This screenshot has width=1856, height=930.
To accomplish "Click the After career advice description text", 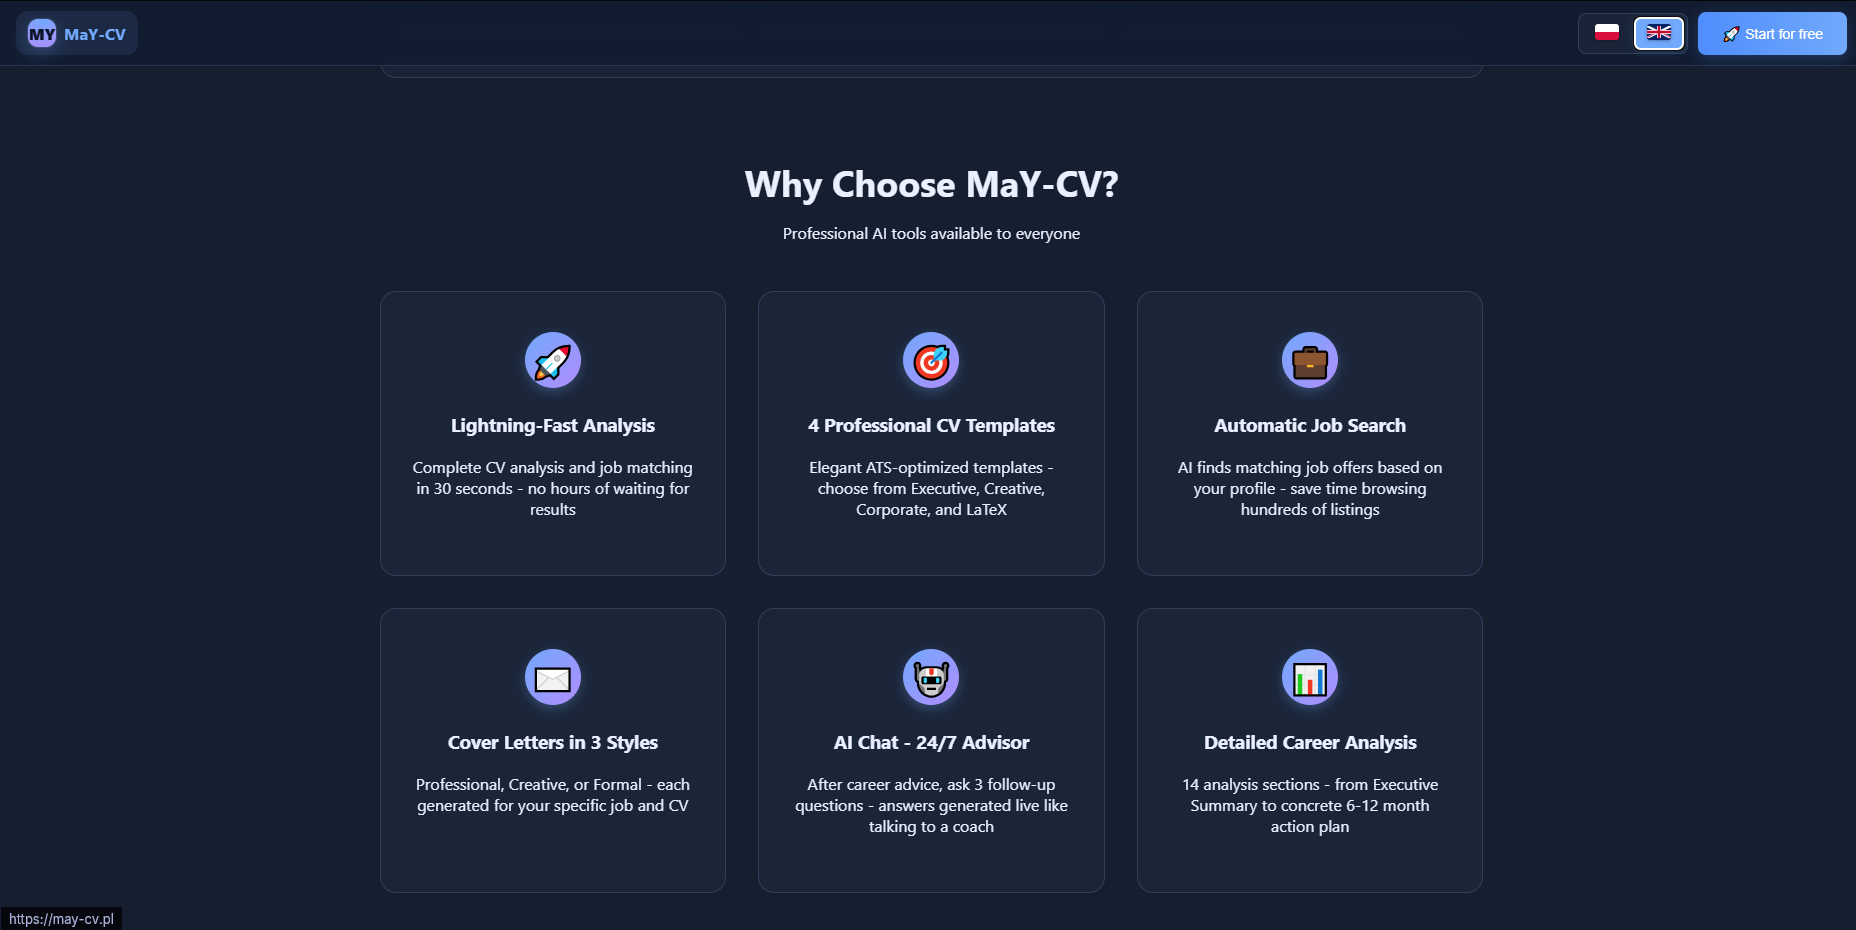I will (x=931, y=806).
